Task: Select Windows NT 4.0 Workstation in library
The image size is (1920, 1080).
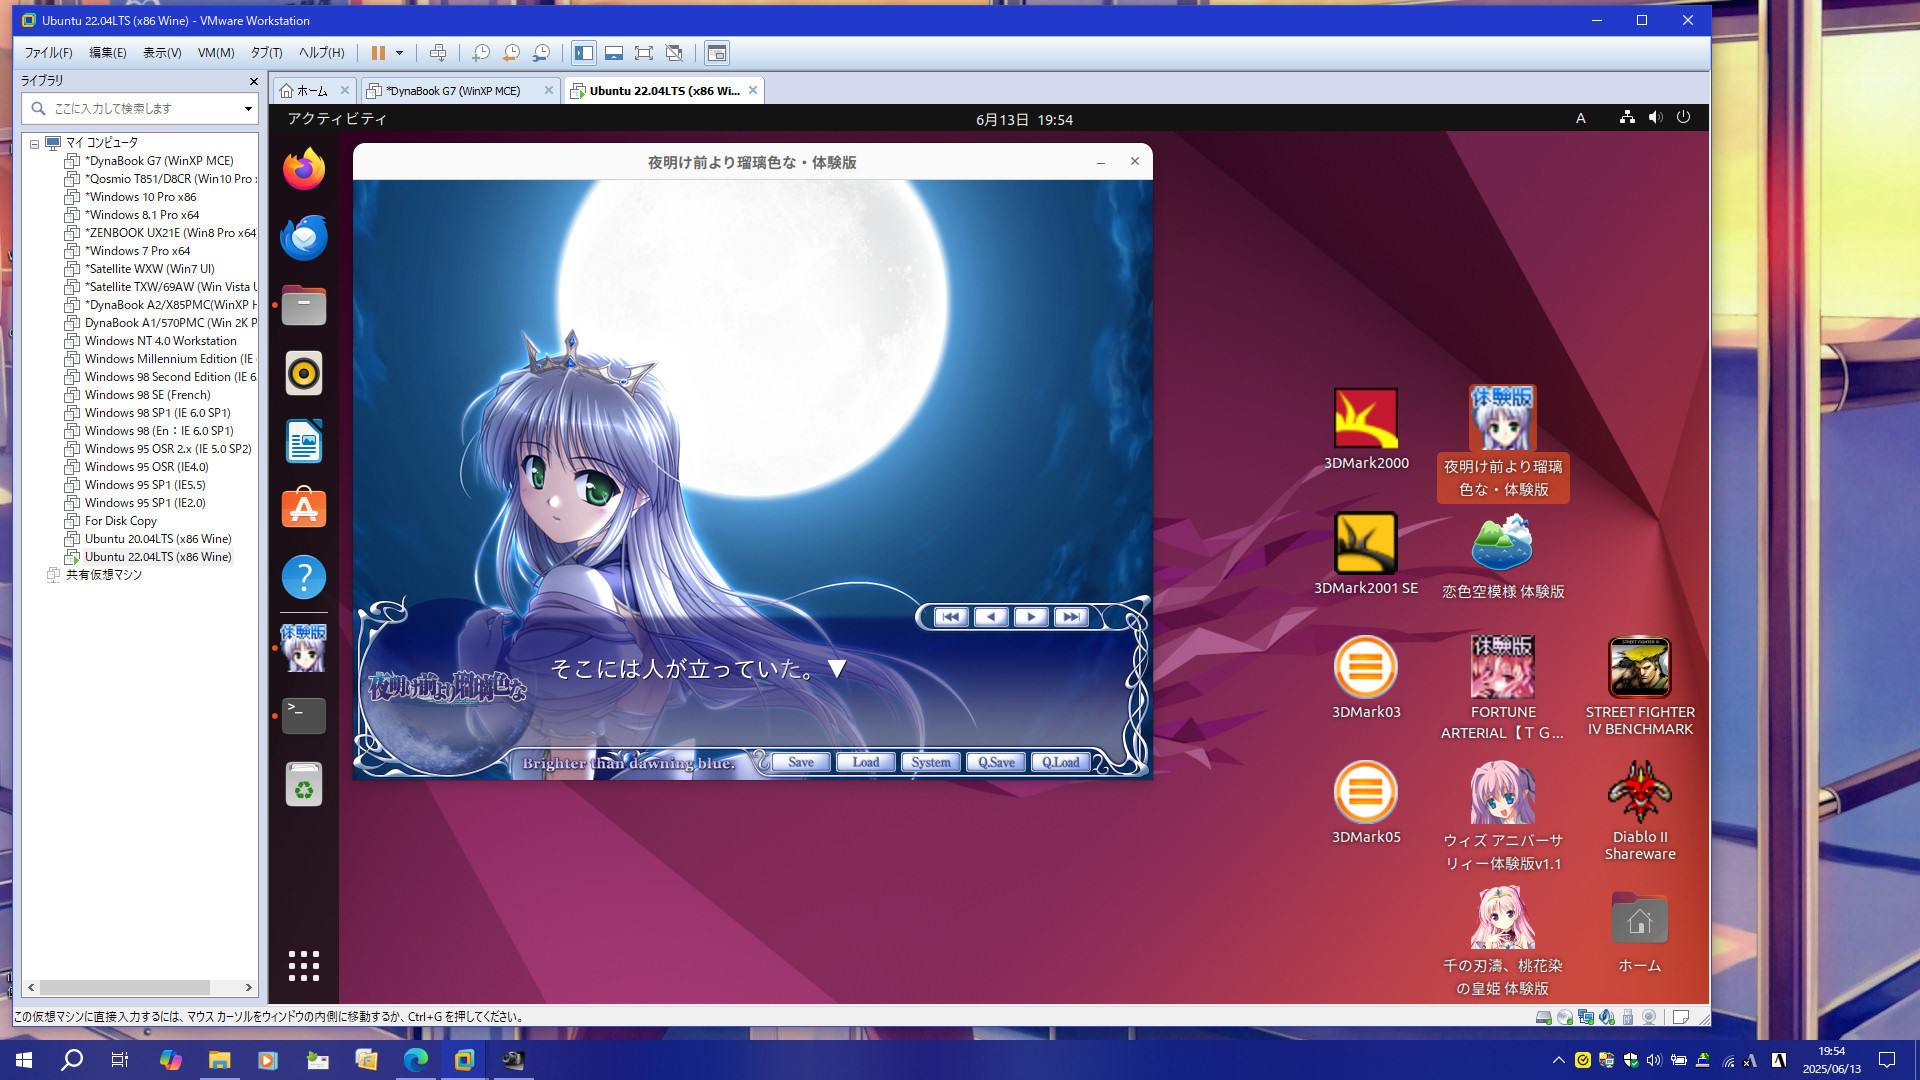Action: (160, 341)
